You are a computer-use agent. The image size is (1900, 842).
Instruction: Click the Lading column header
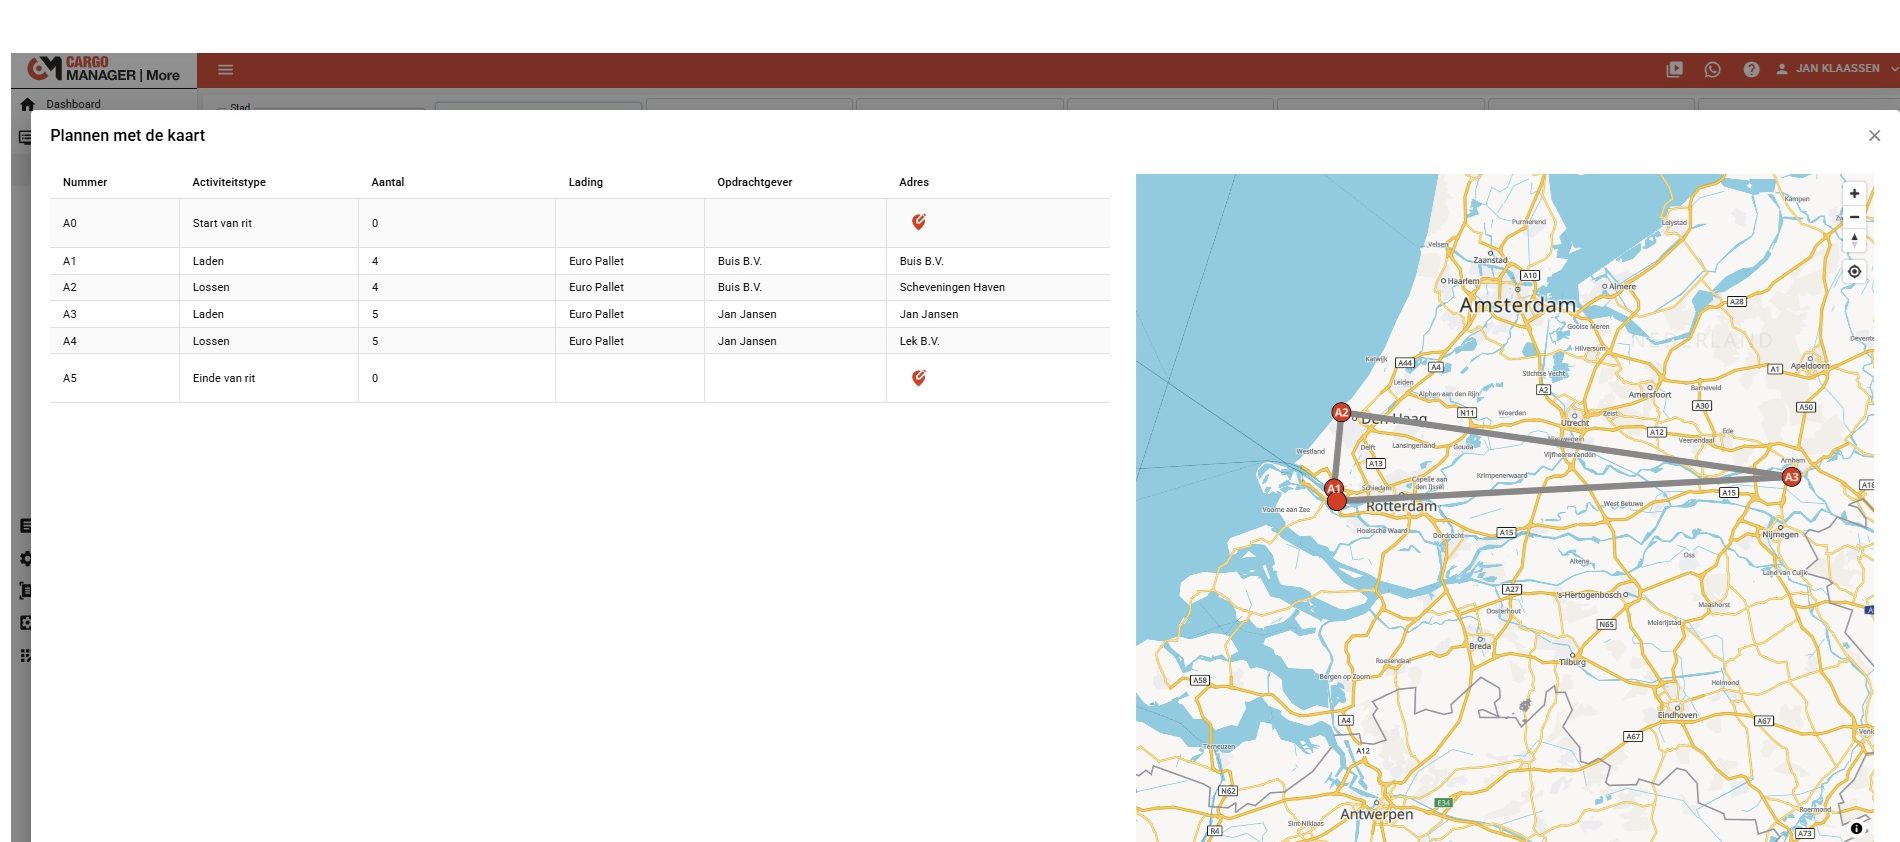586,182
